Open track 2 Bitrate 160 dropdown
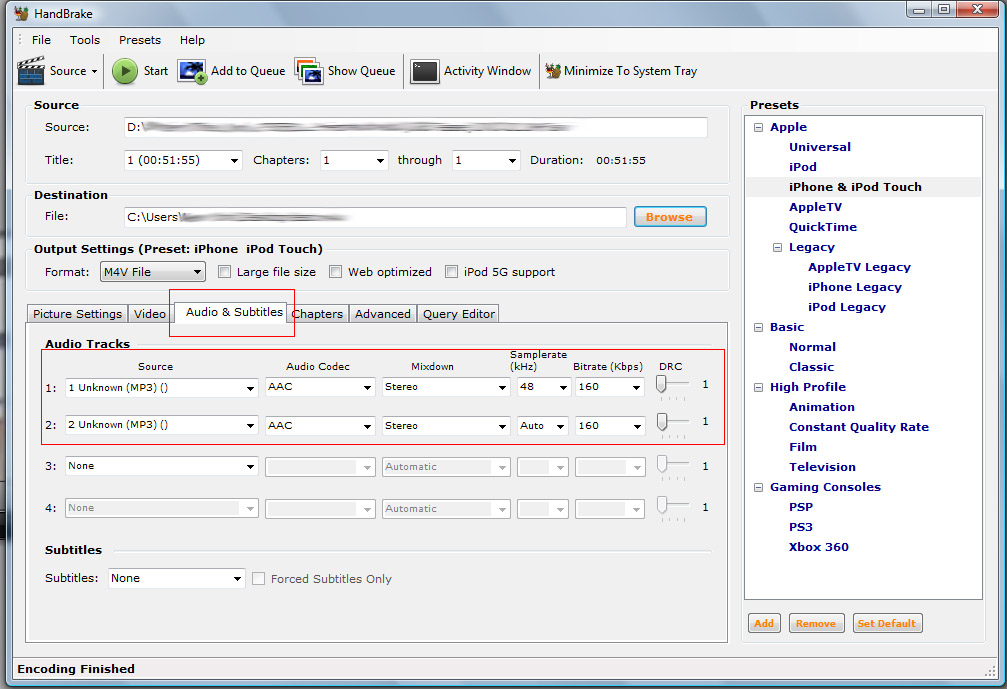The image size is (1007, 689). [x=609, y=426]
